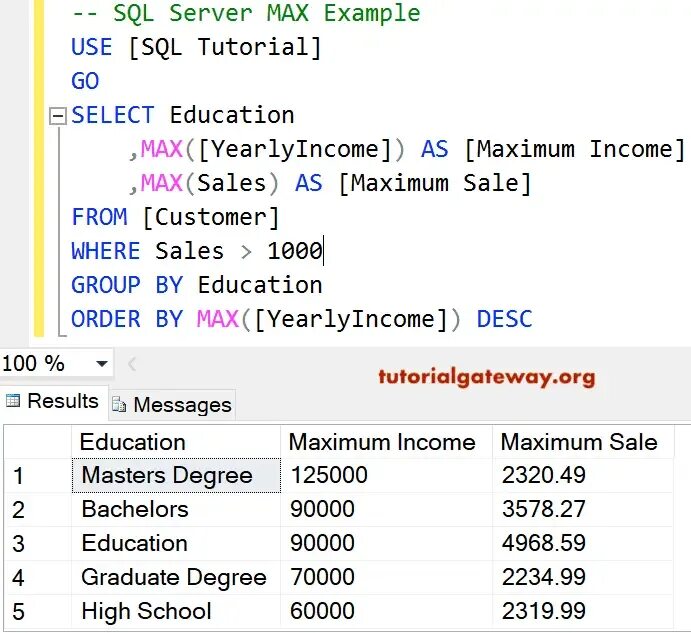Click [Maximum Income] alias in the query
This screenshot has width=691, height=633.
click(575, 149)
